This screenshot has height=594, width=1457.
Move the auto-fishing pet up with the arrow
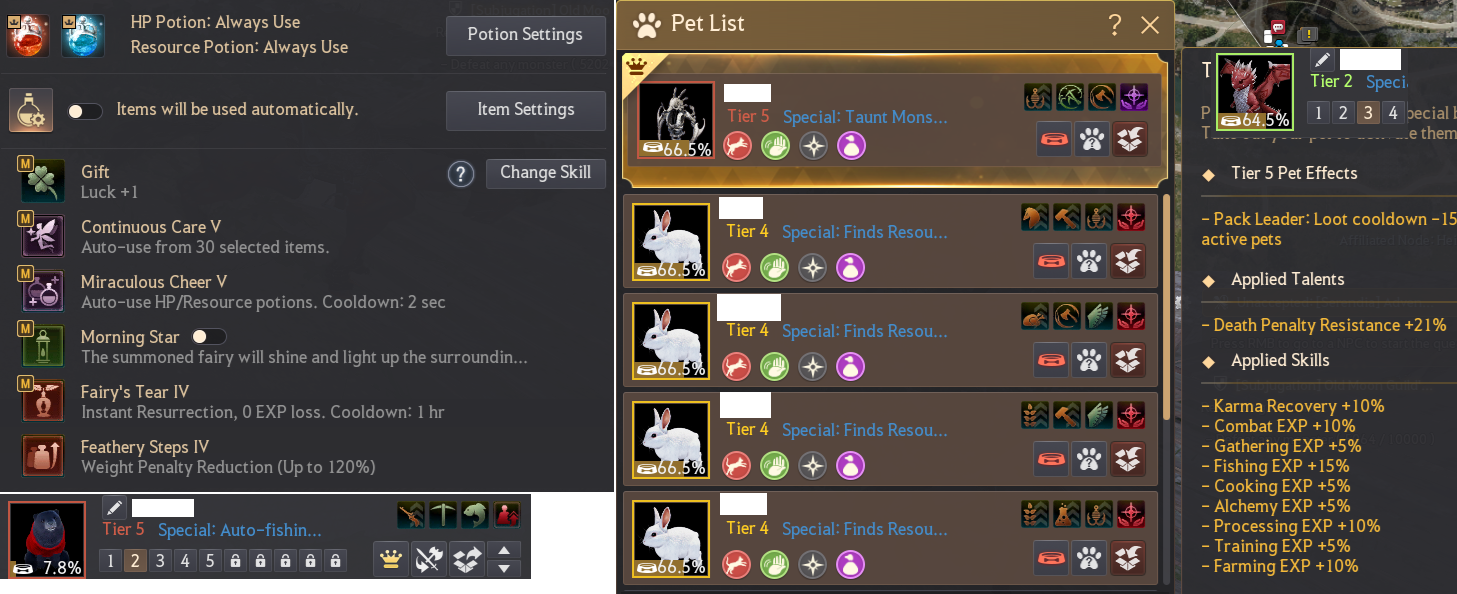[x=503, y=550]
